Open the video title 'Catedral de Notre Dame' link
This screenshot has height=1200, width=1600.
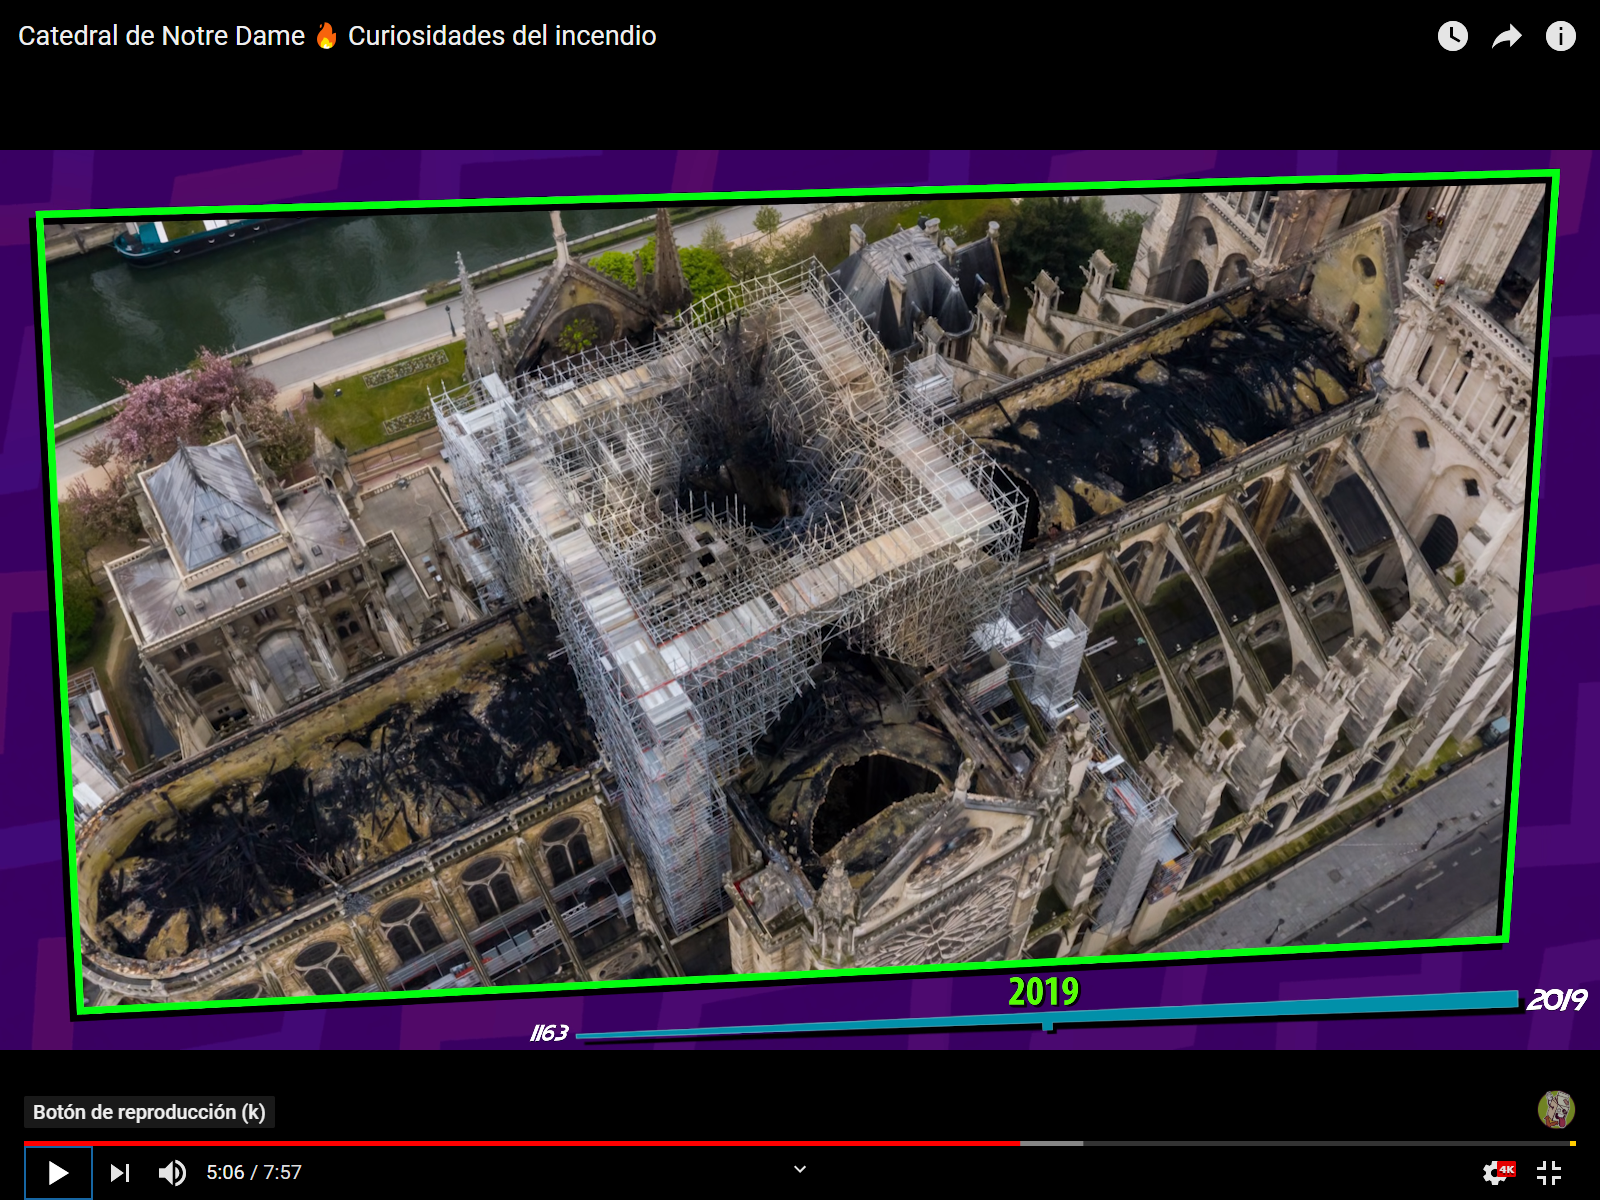[161, 36]
